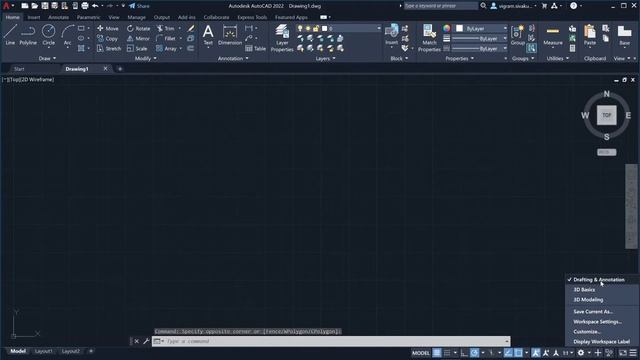Screen dimensions: 640x360
Task: Expand the Draw panel
Action: click(x=47, y=58)
